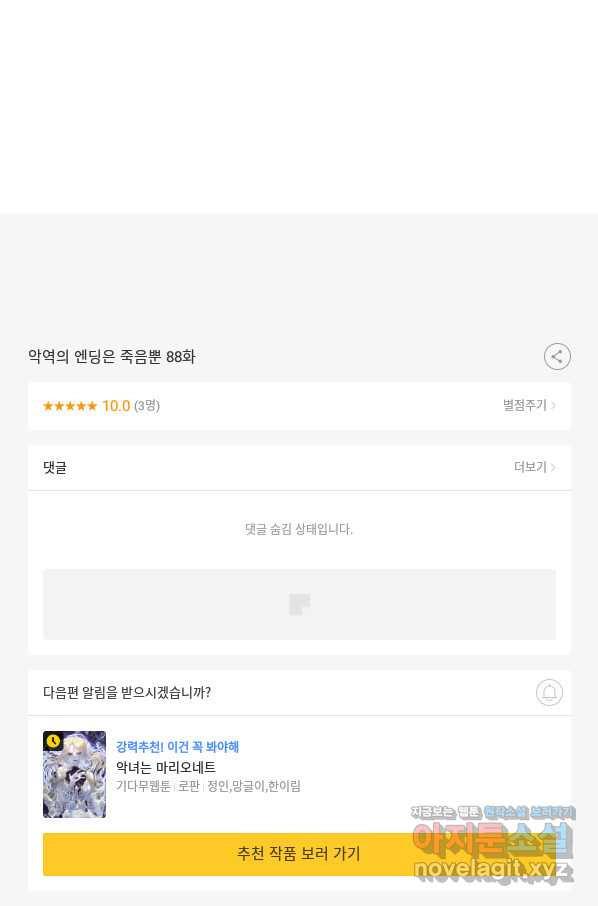598x906 pixels.
Task: Tap the 로판 genre tag
Action: pos(189,786)
